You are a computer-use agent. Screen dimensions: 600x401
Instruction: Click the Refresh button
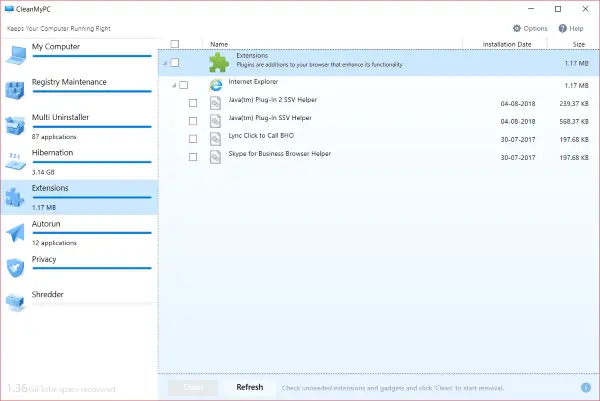[250, 387]
